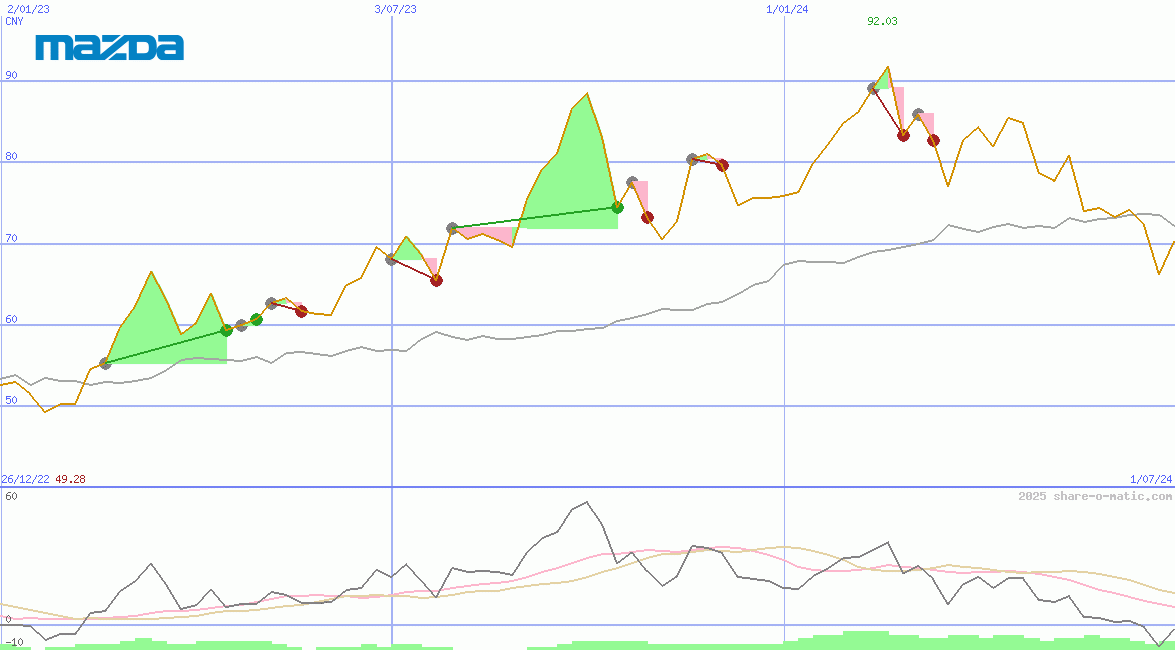Click the Mazda logo
Screen dimensions: 1175x650
pos(110,47)
